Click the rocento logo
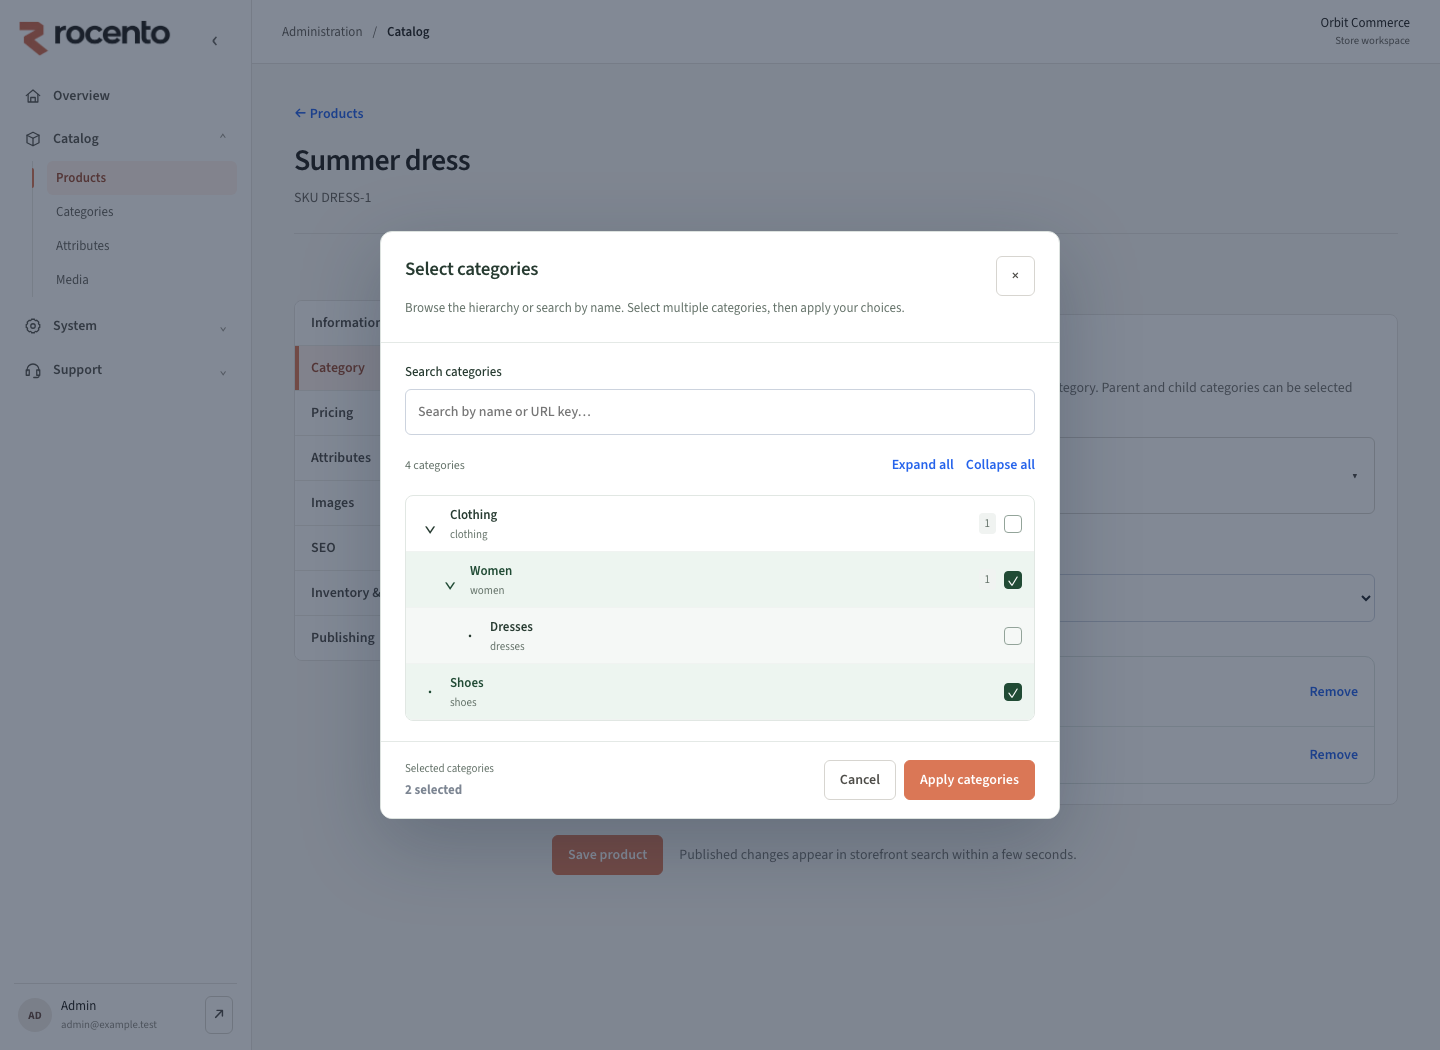 click(x=95, y=36)
